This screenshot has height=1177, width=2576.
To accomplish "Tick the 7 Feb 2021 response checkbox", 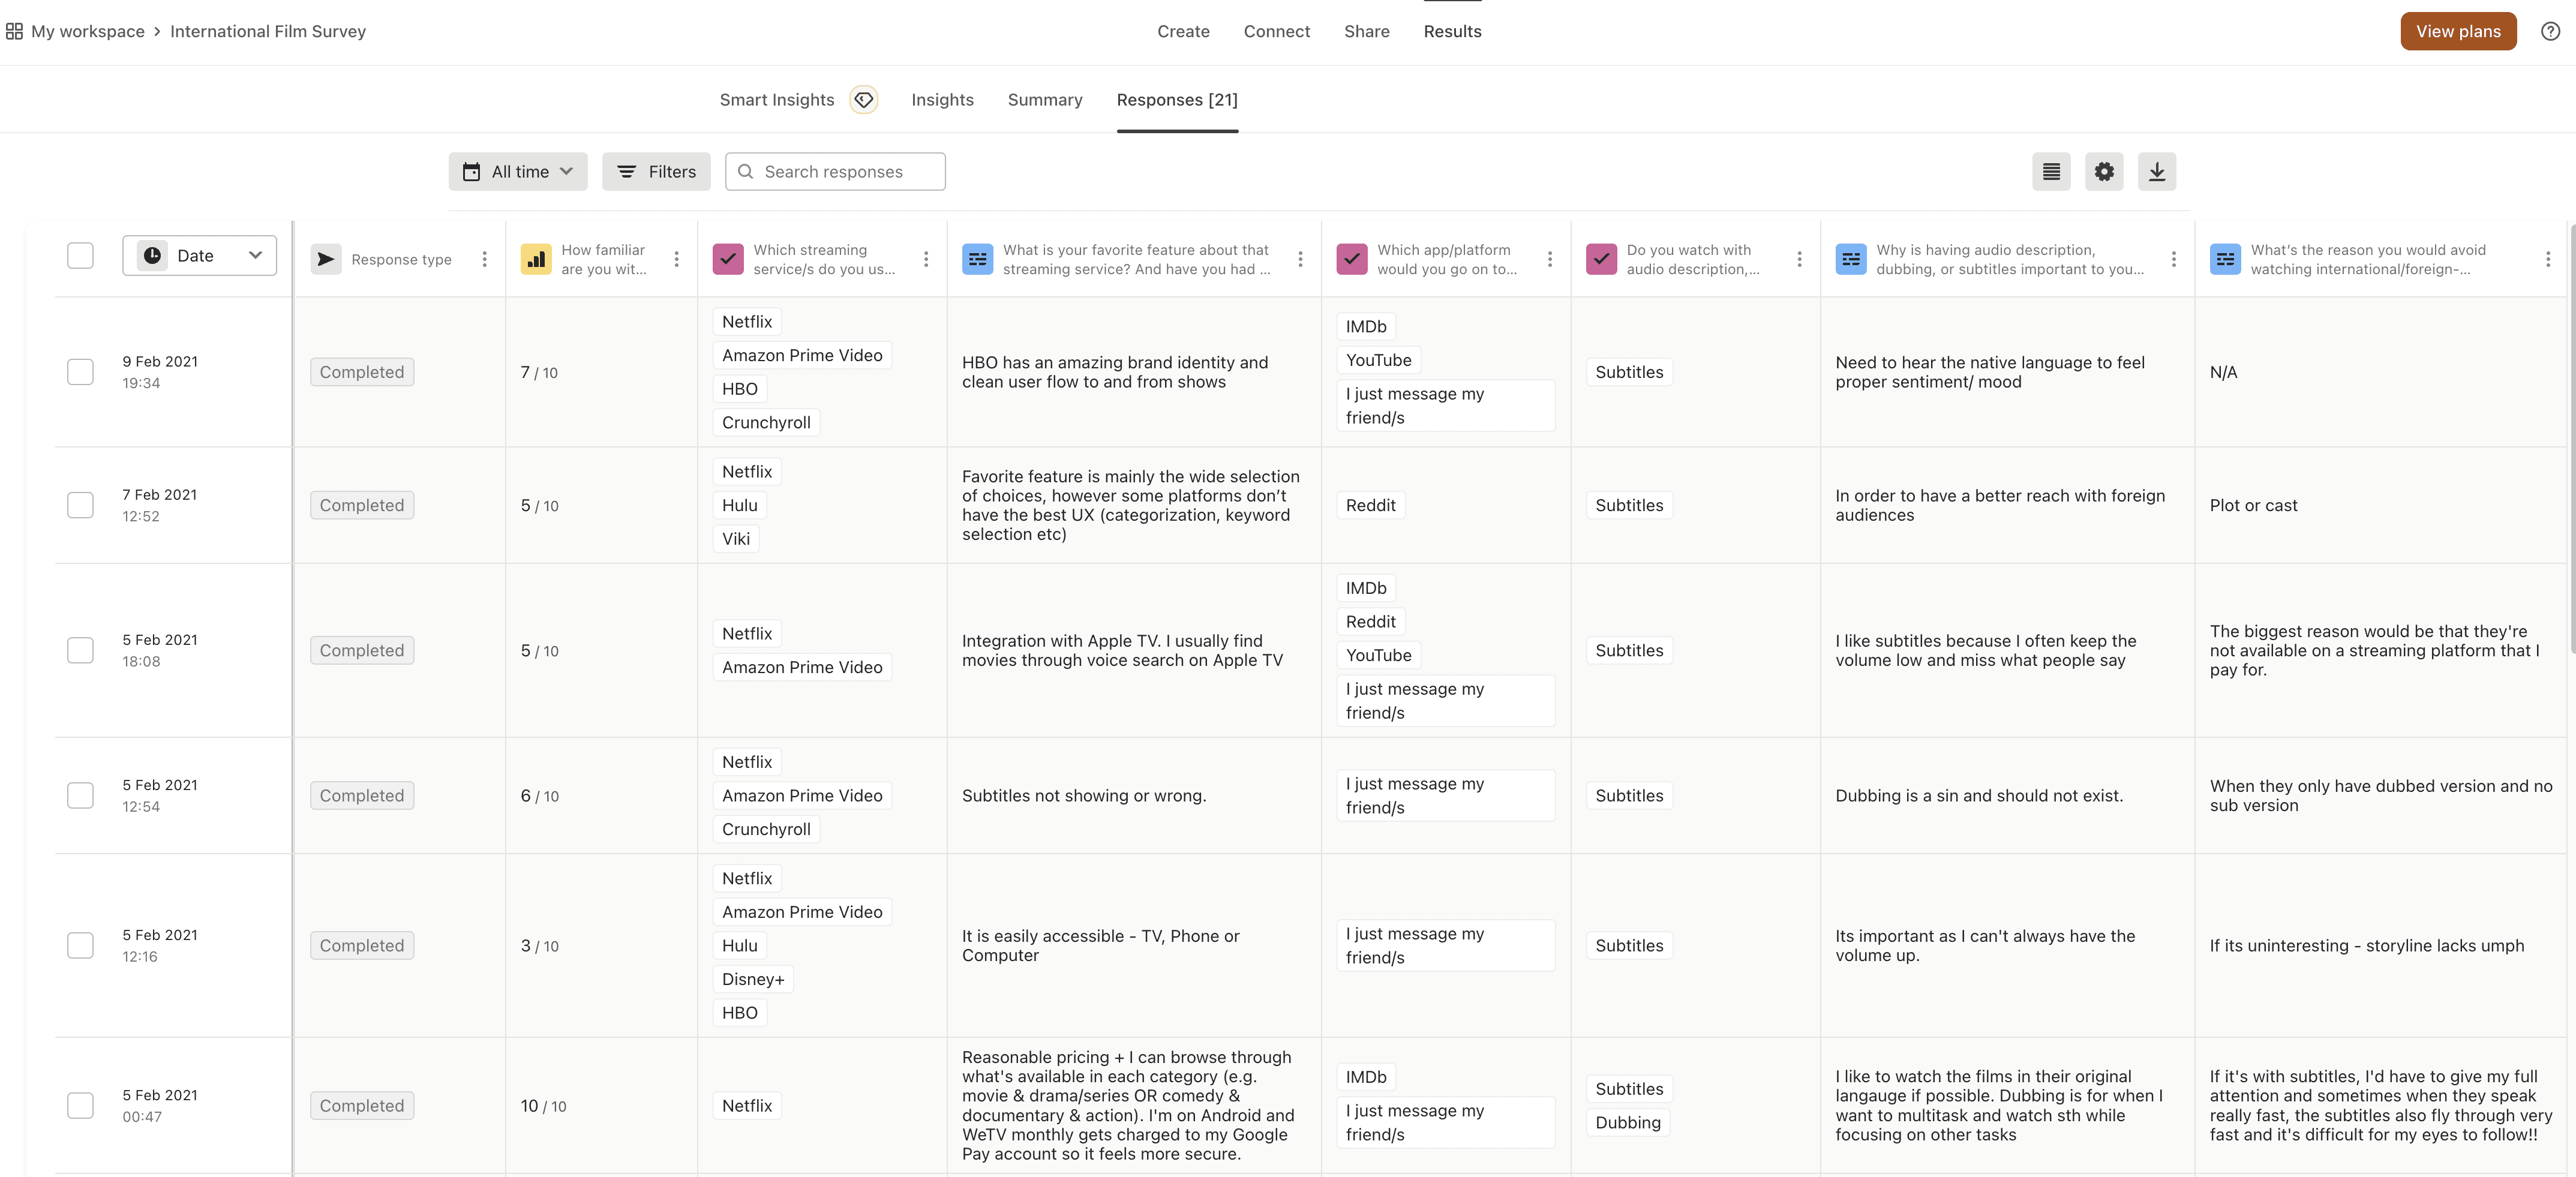I will pyautogui.click(x=80, y=505).
